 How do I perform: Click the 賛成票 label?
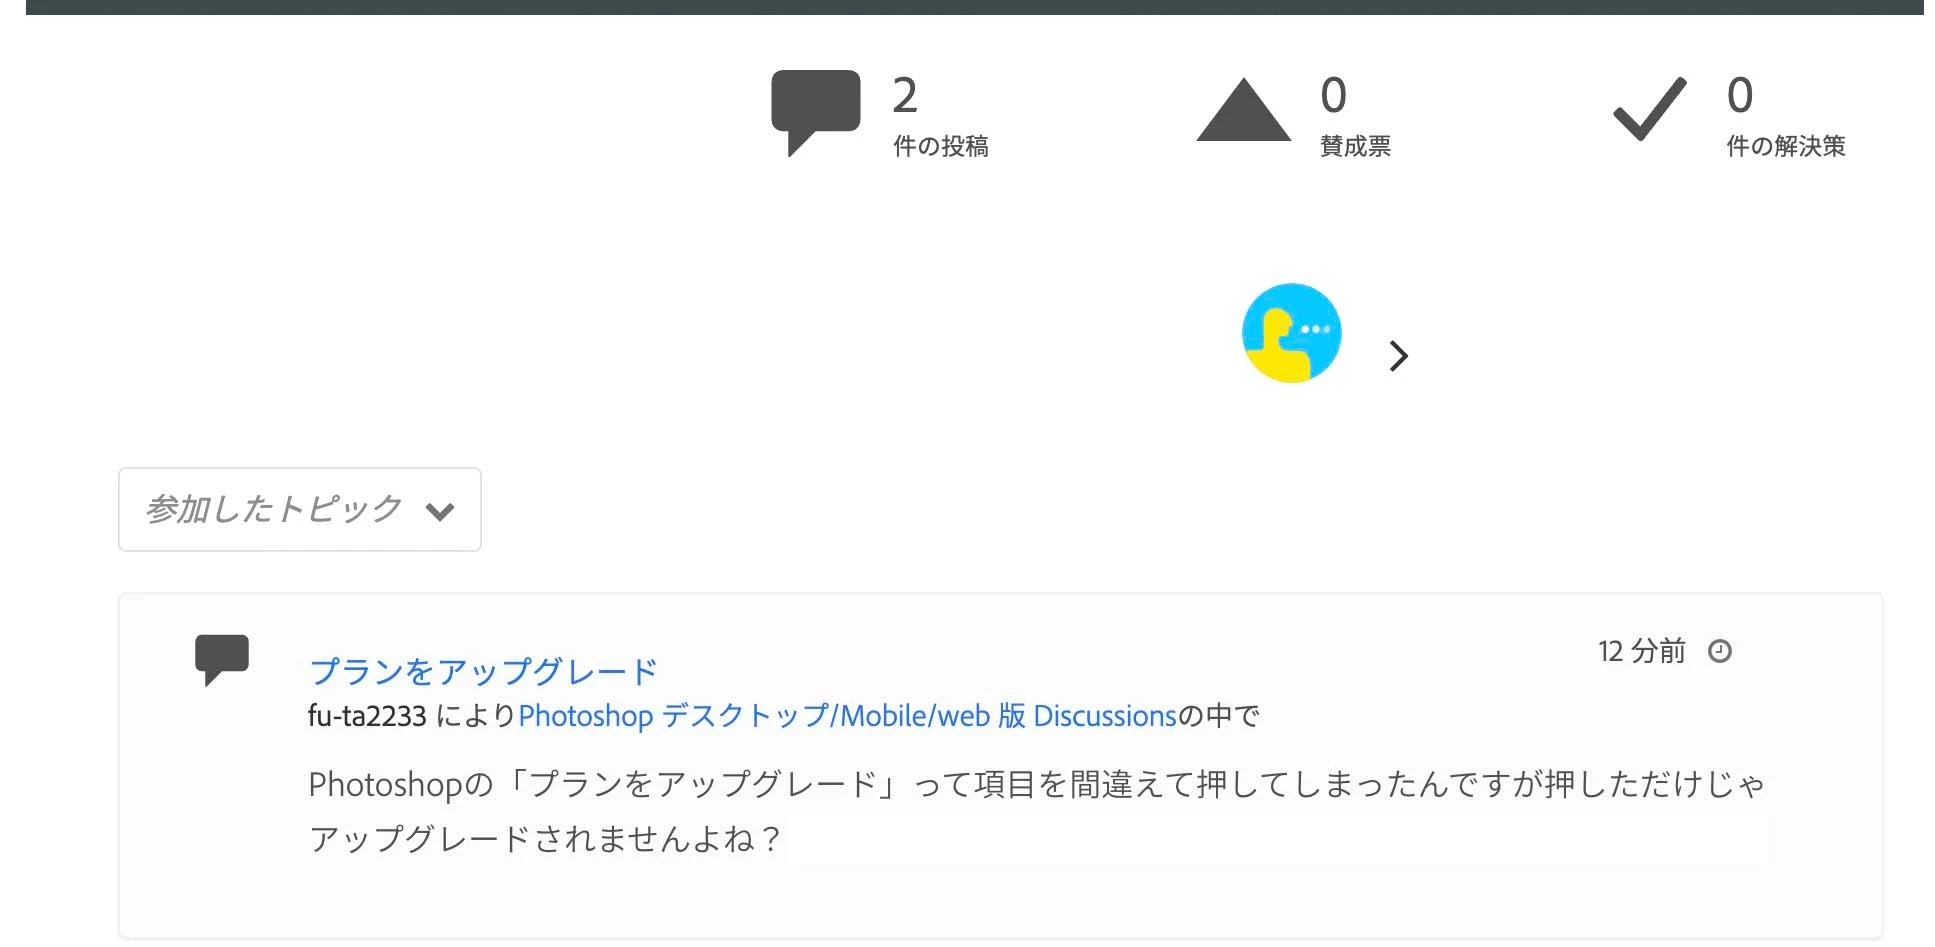(1355, 146)
